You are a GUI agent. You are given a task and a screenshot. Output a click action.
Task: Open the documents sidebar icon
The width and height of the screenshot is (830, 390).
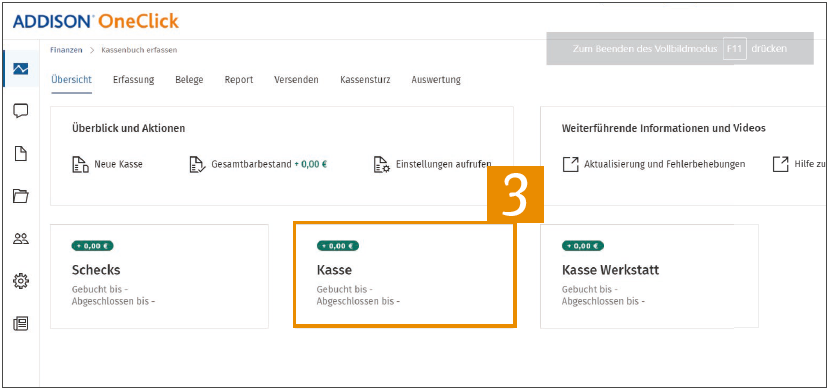click(21, 154)
